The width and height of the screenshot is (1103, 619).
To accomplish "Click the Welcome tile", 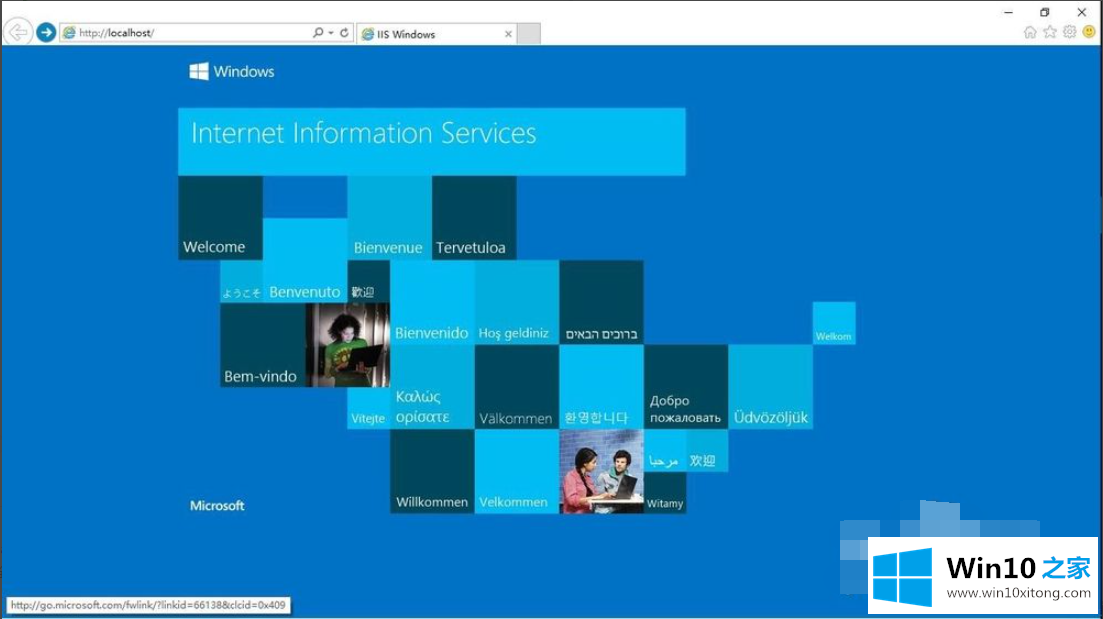I will [x=220, y=217].
